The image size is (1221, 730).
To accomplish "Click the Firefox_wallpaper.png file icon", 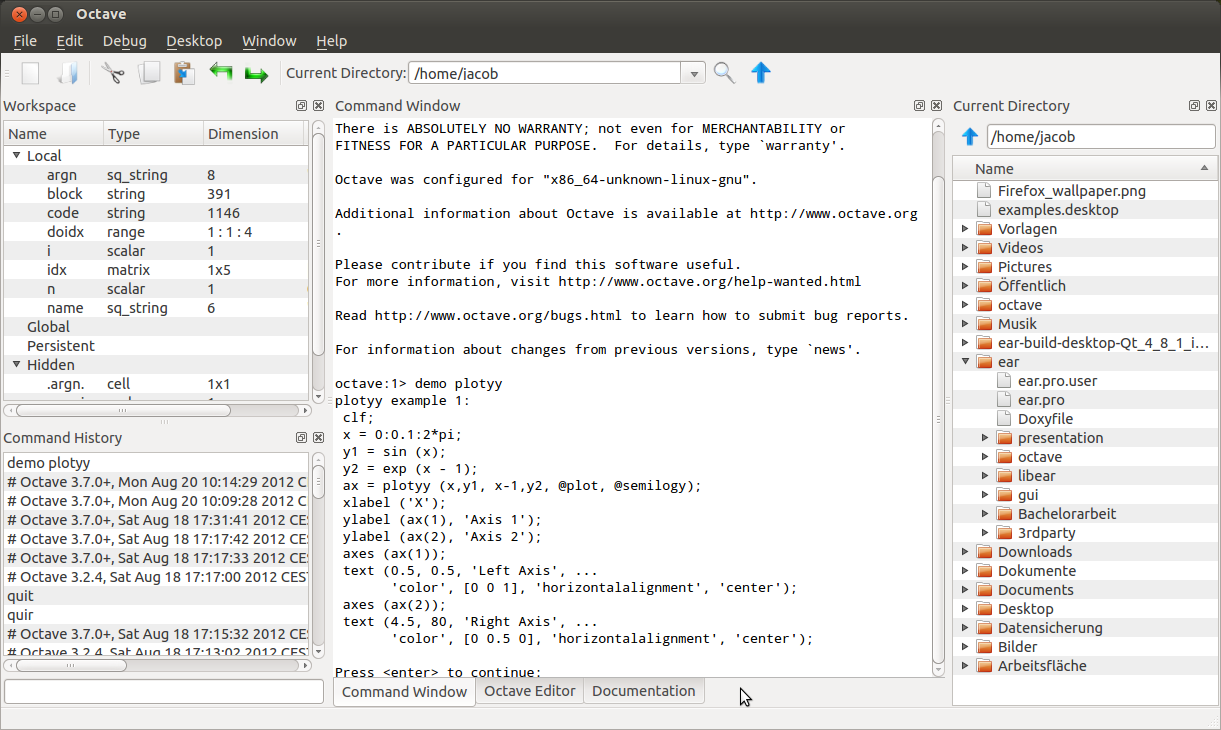I will (983, 191).
